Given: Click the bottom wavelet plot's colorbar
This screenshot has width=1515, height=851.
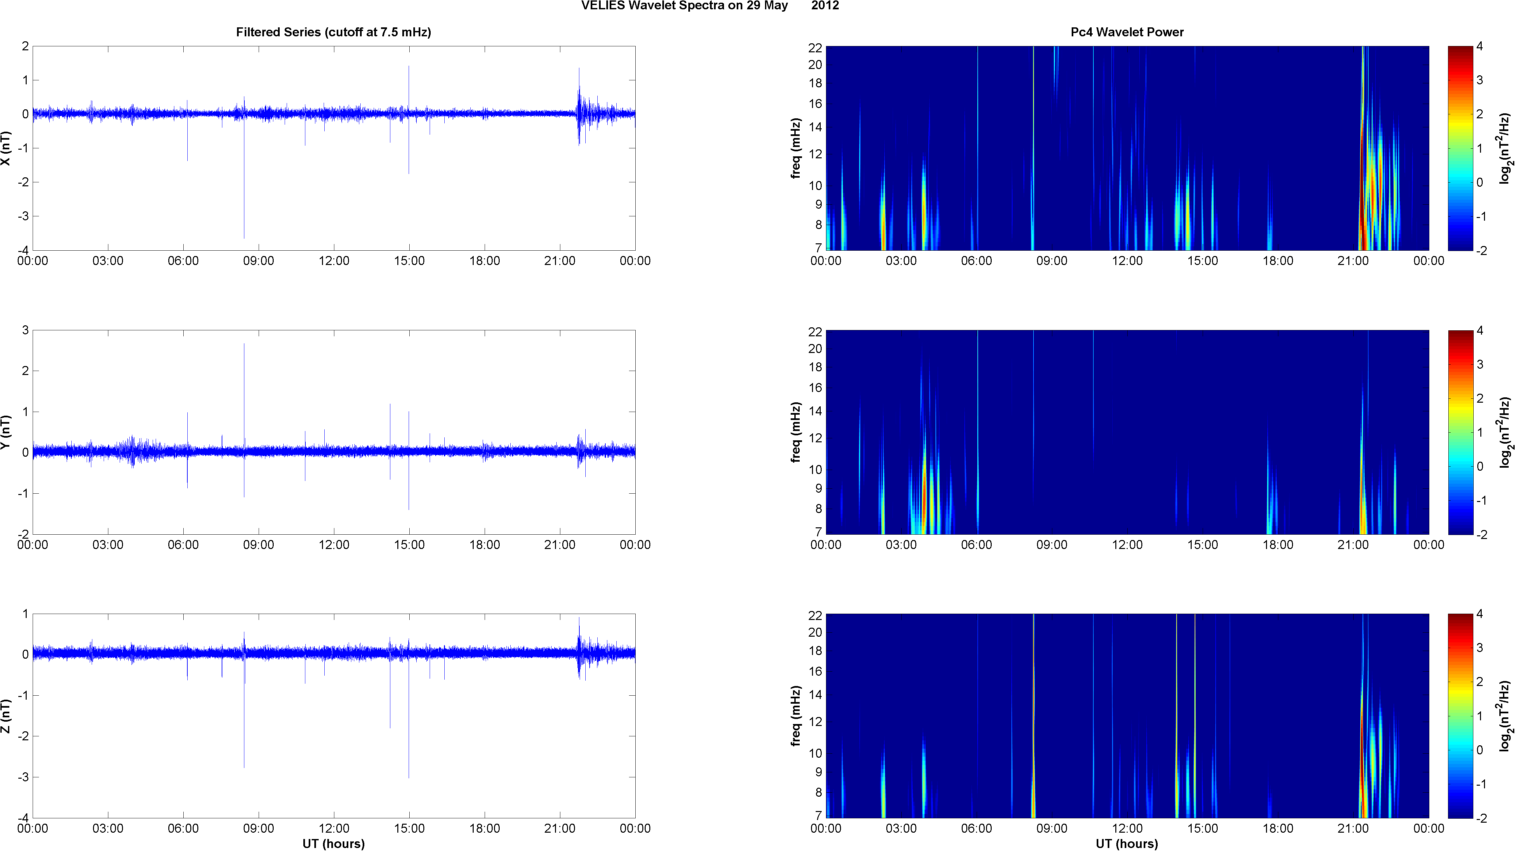Looking at the screenshot, I should 1460,716.
